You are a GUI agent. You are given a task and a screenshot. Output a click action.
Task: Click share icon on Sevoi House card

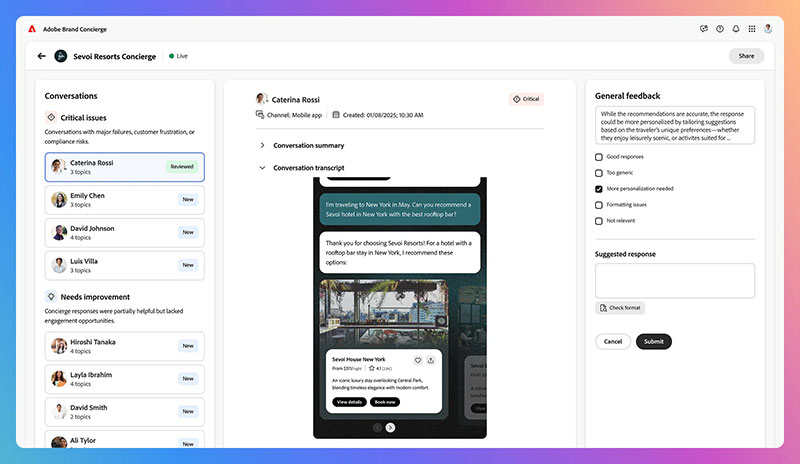tap(430, 360)
